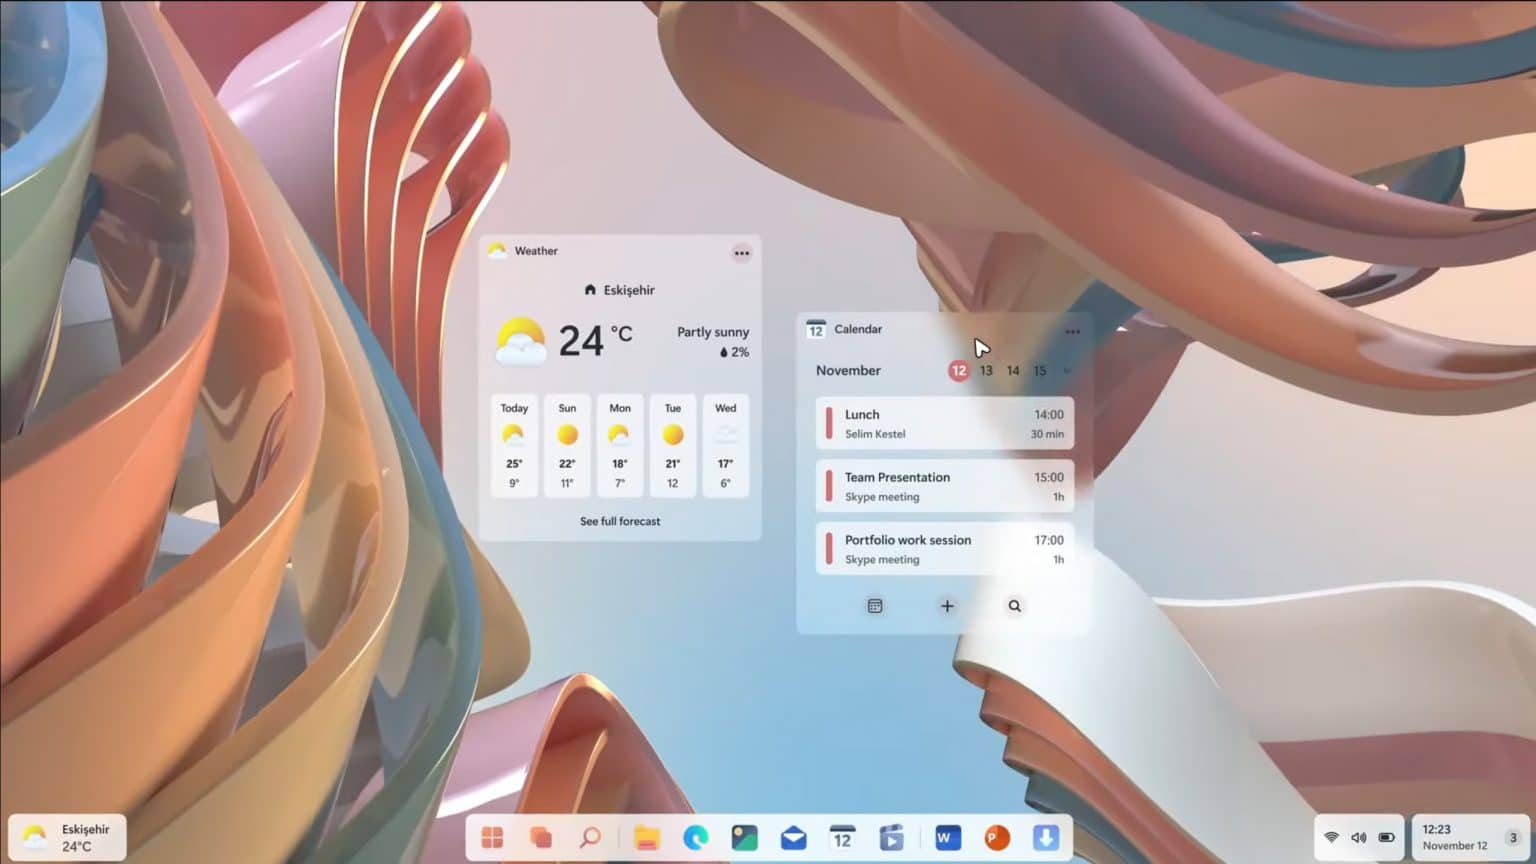Expand the date row in the Calendar widget
Screen dimensions: 1536x864
[x=1066, y=370]
